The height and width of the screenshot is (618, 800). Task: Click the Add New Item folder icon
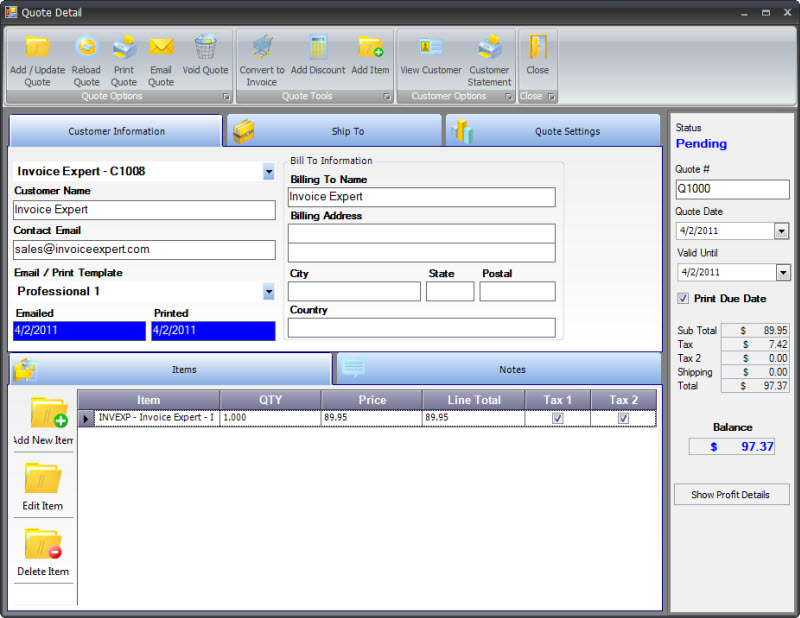click(49, 412)
